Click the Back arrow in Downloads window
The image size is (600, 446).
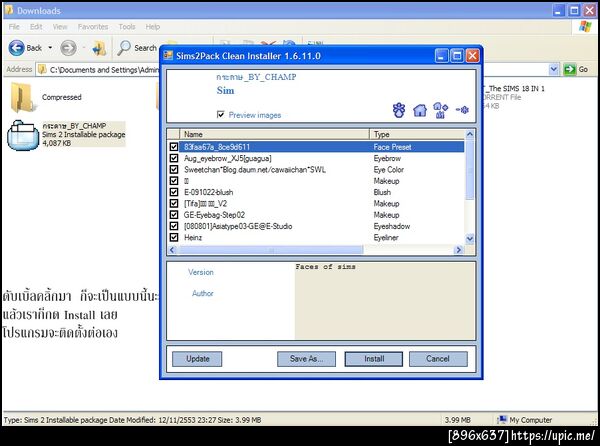coord(16,48)
